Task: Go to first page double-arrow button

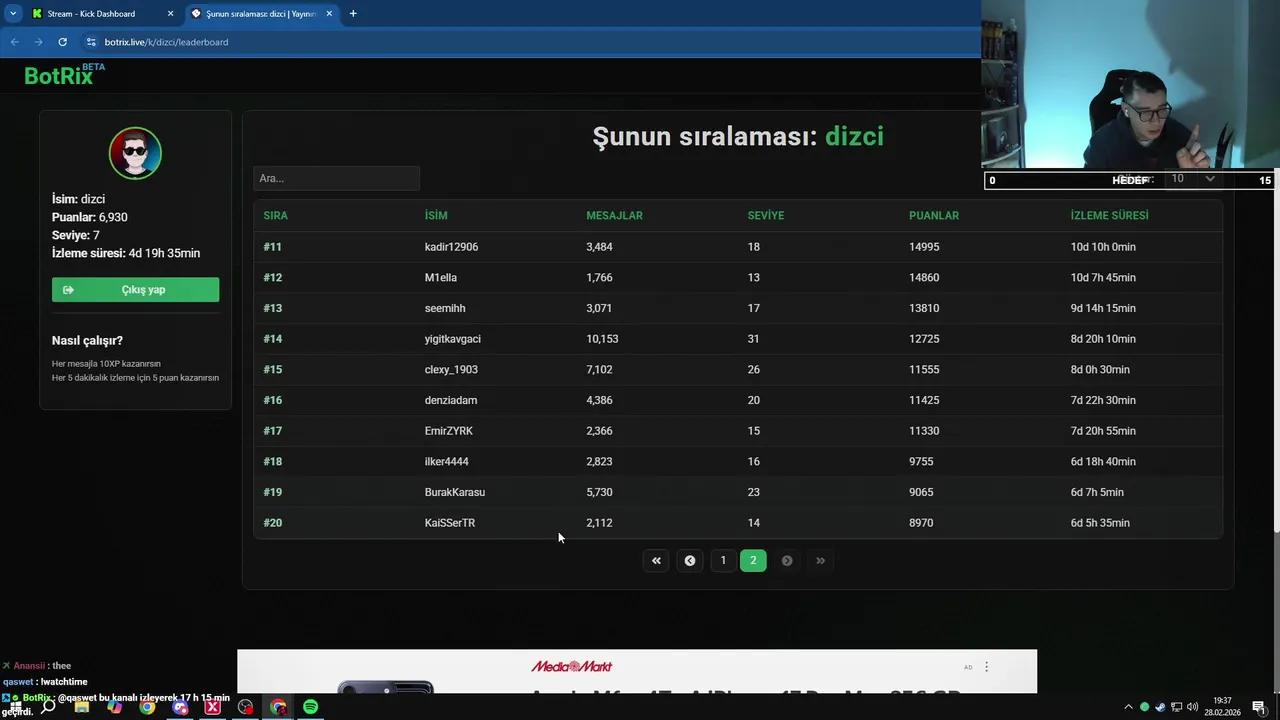Action: (656, 560)
